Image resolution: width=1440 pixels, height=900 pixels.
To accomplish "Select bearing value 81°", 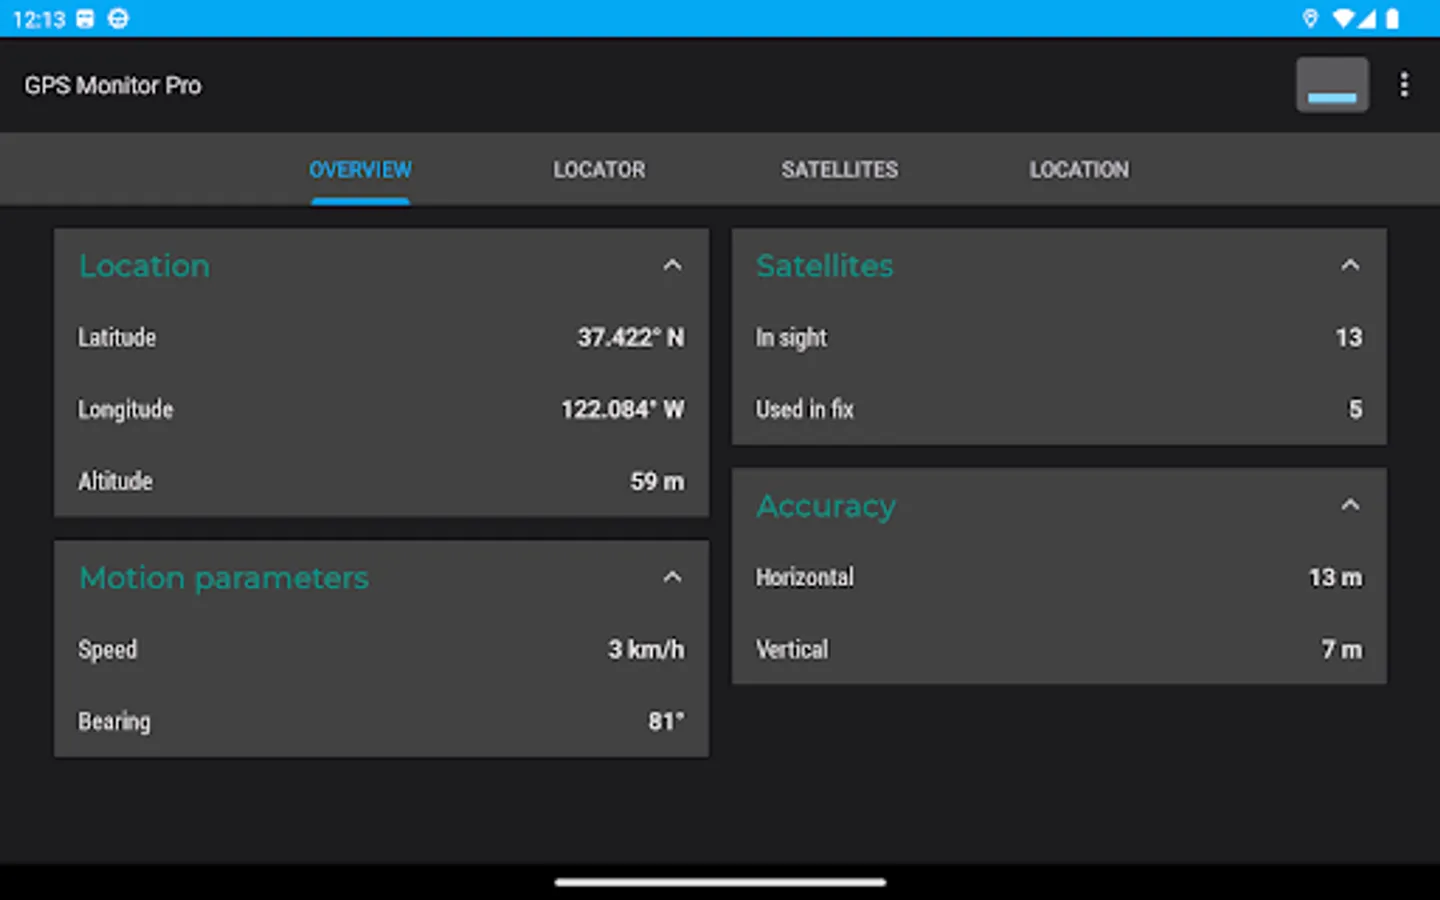I will pyautogui.click(x=666, y=722).
